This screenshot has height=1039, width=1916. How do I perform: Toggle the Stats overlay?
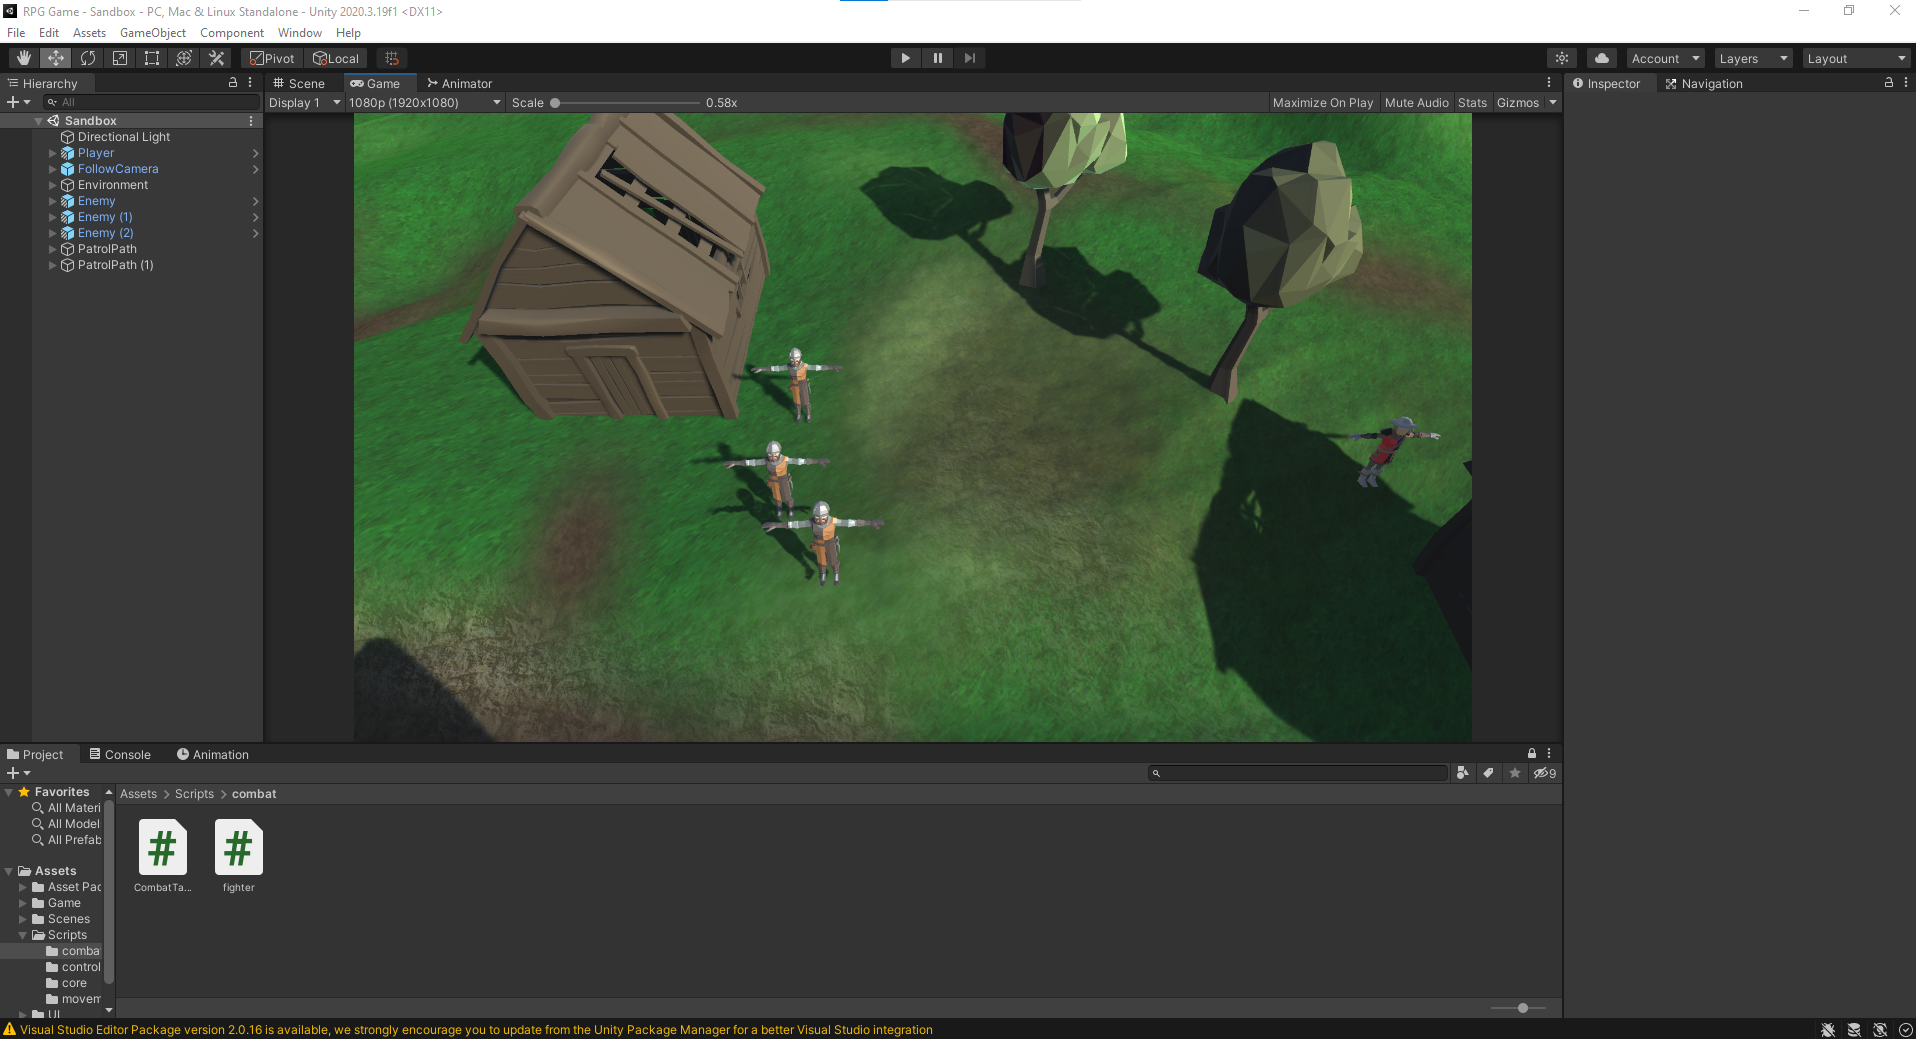1472,103
